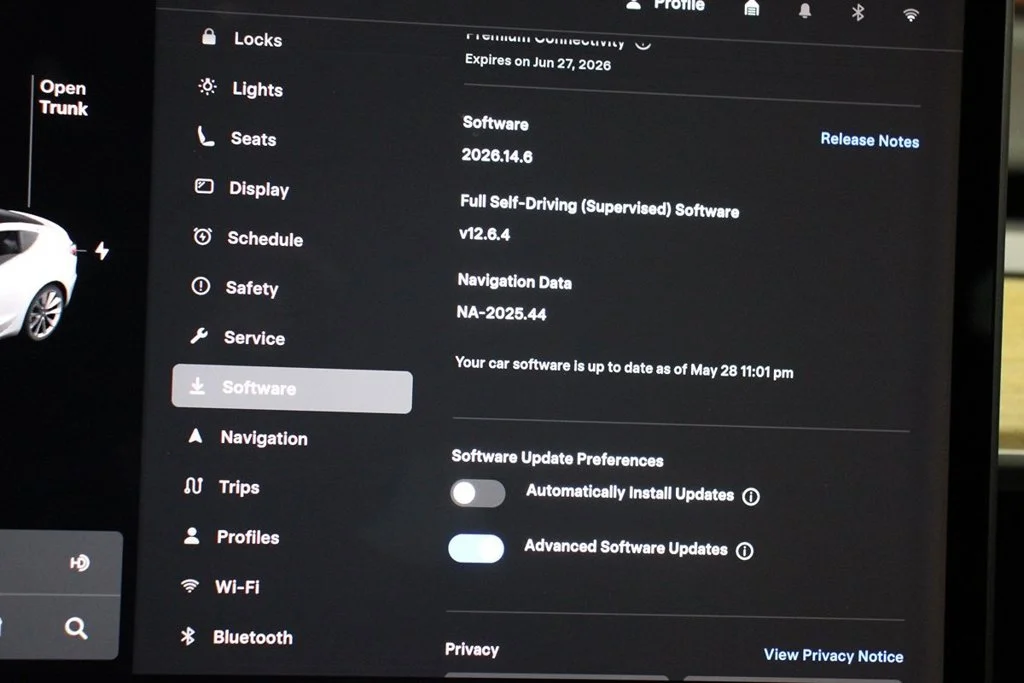Screen dimensions: 1024x683
Task: Click the 'Full Self-Driving (Supervised) Software' label
Action: coord(600,206)
